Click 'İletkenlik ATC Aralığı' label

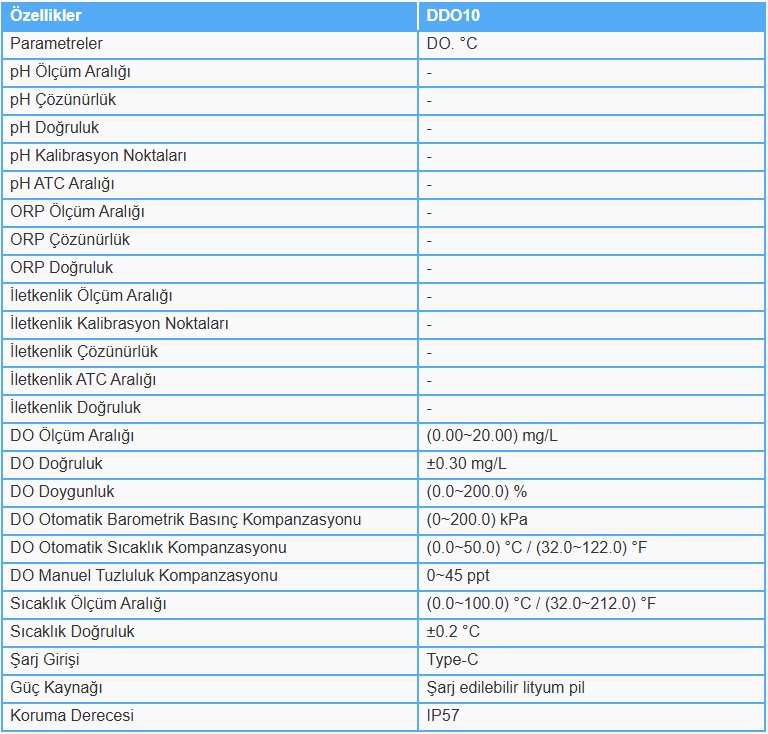click(83, 380)
